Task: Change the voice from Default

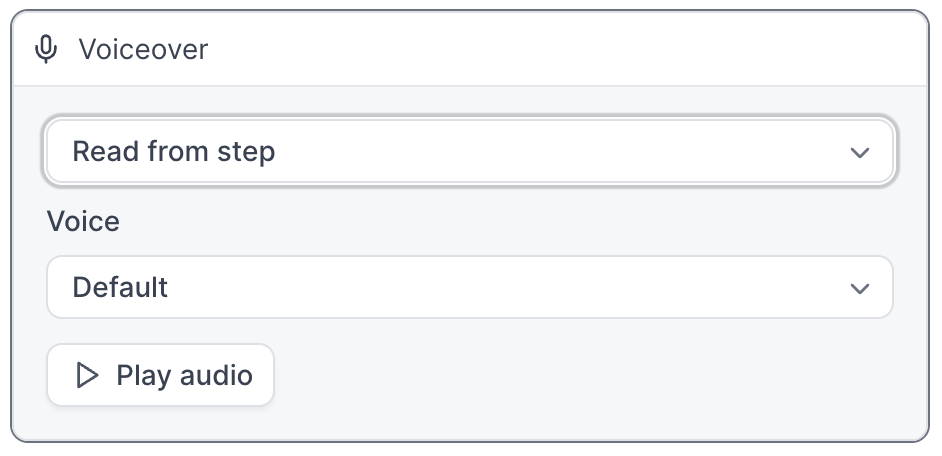Action: click(470, 287)
